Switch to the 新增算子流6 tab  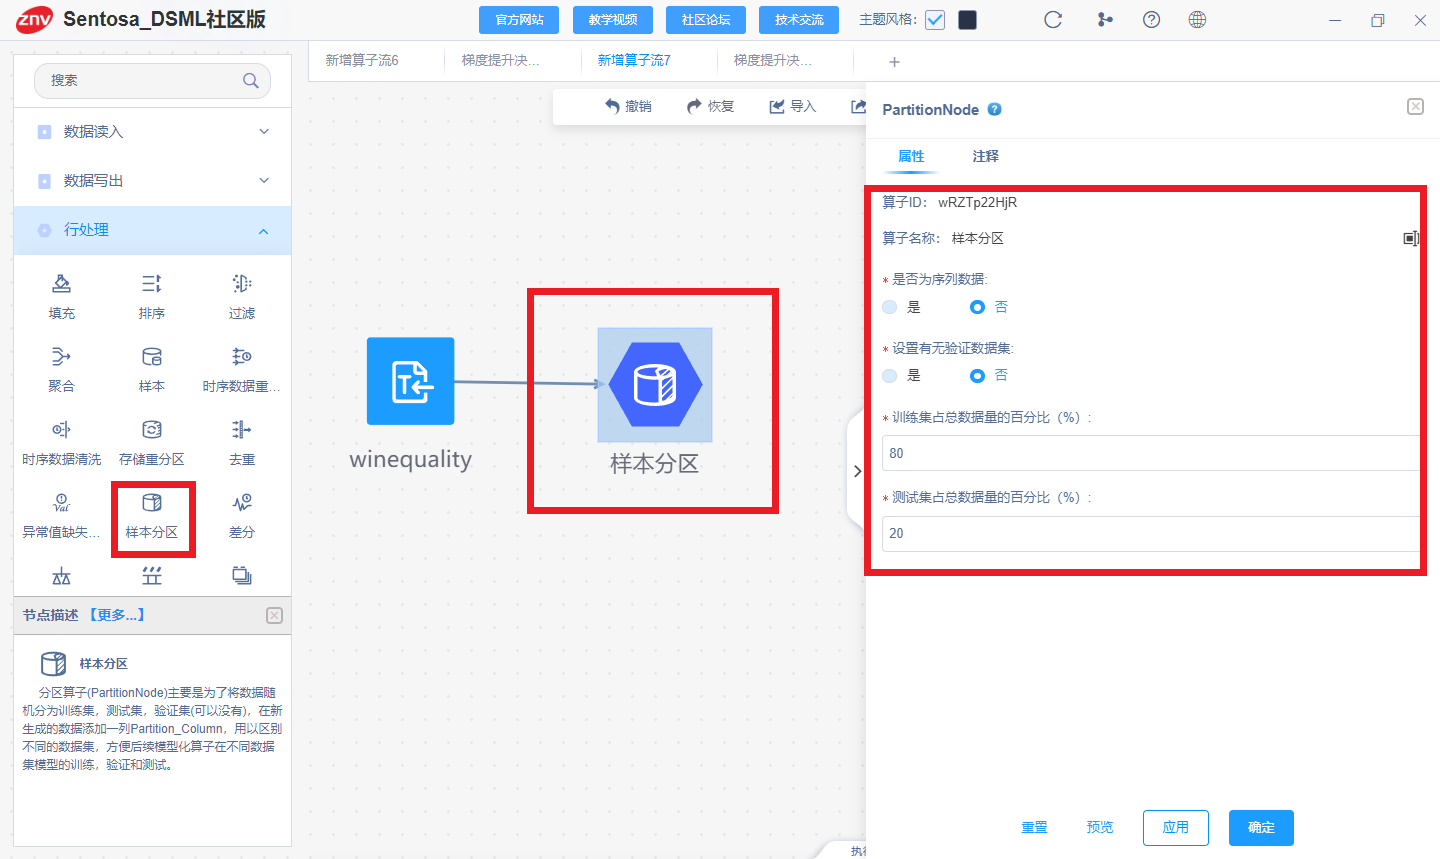pyautogui.click(x=362, y=60)
